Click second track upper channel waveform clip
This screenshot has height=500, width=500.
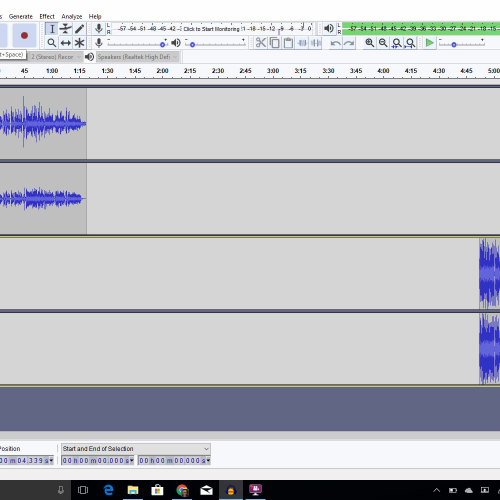coord(490,273)
